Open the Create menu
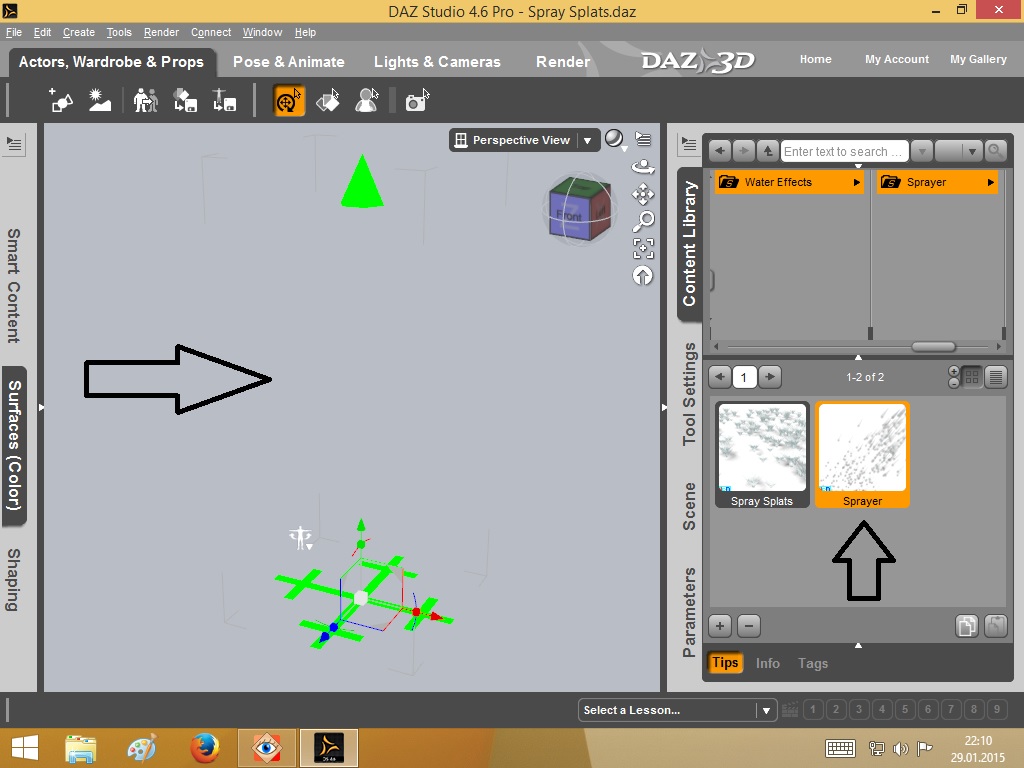The width and height of the screenshot is (1024, 768). [78, 32]
